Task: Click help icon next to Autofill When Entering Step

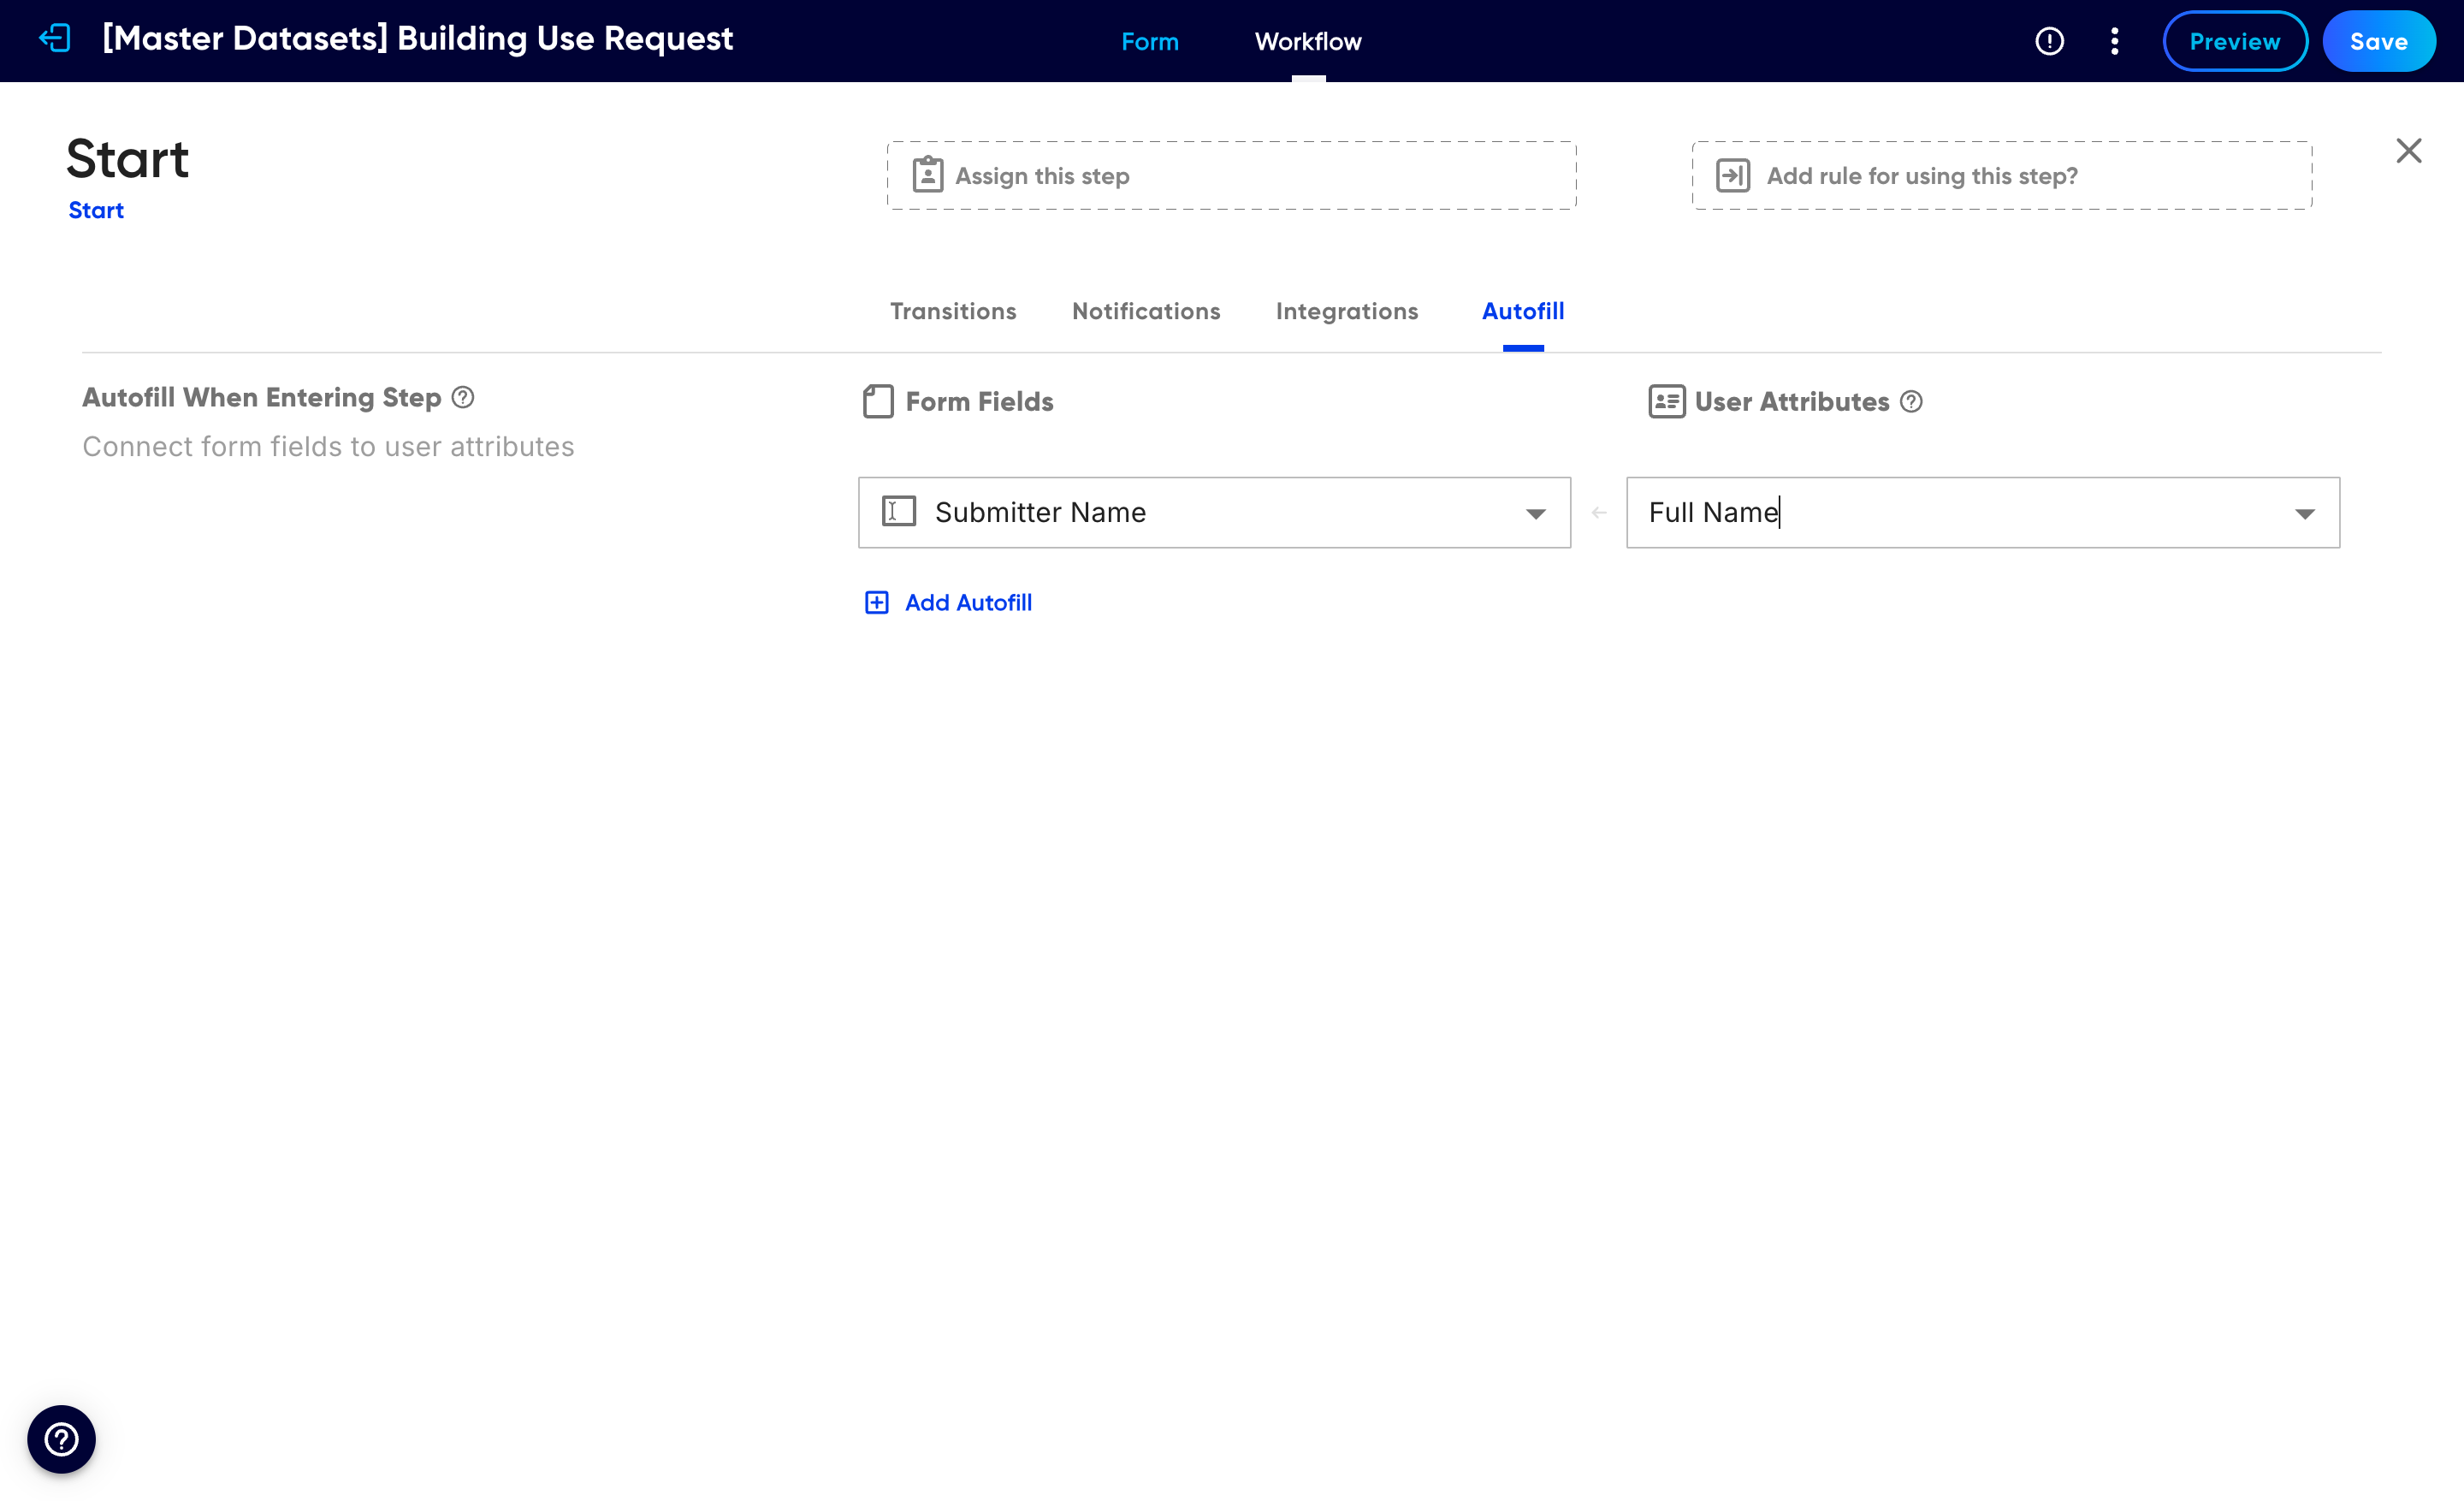Action: tap(462, 397)
